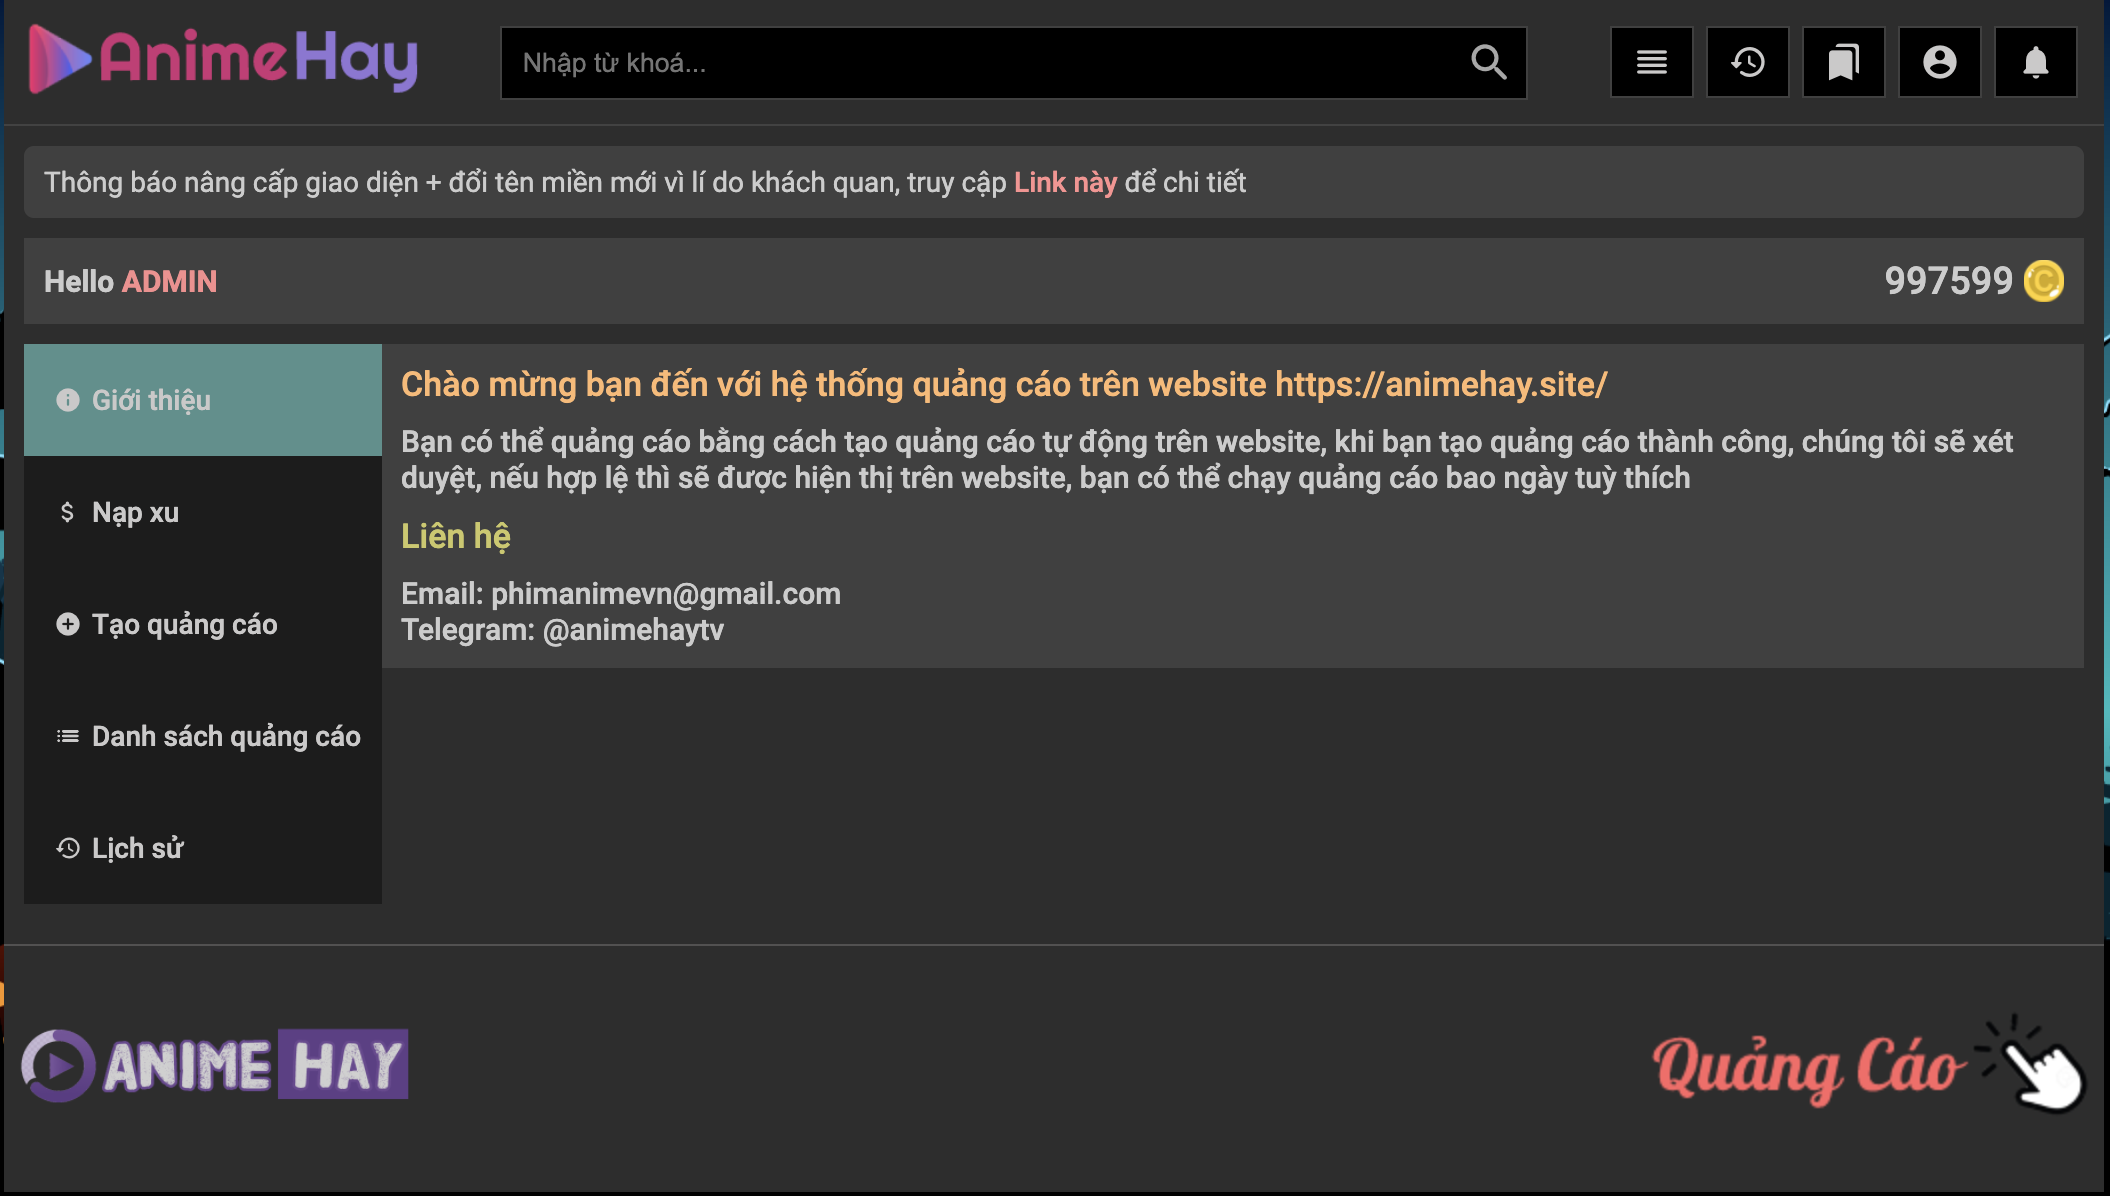Click the AnimeHay logo in header
This screenshot has height=1196, width=2110.
[x=223, y=59]
